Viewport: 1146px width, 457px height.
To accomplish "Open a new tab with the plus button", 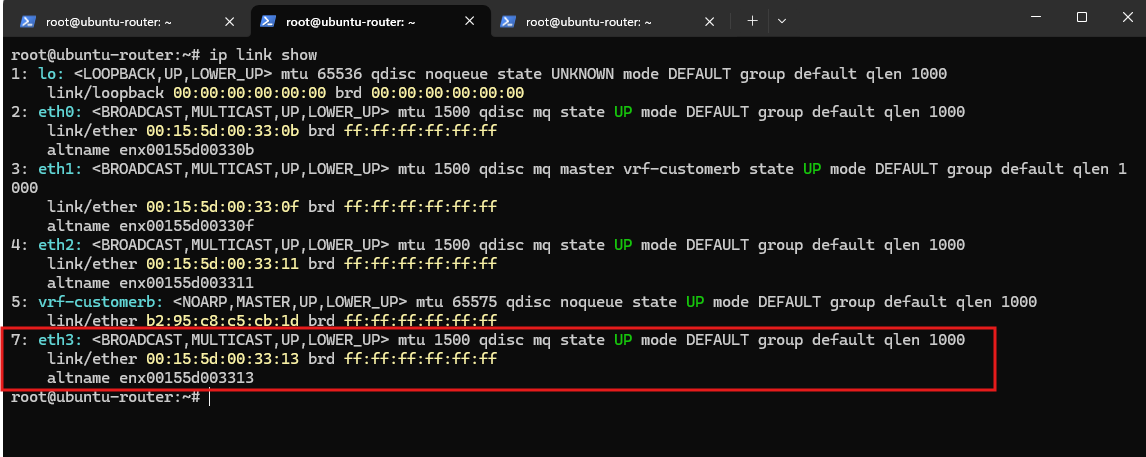I will [752, 21].
